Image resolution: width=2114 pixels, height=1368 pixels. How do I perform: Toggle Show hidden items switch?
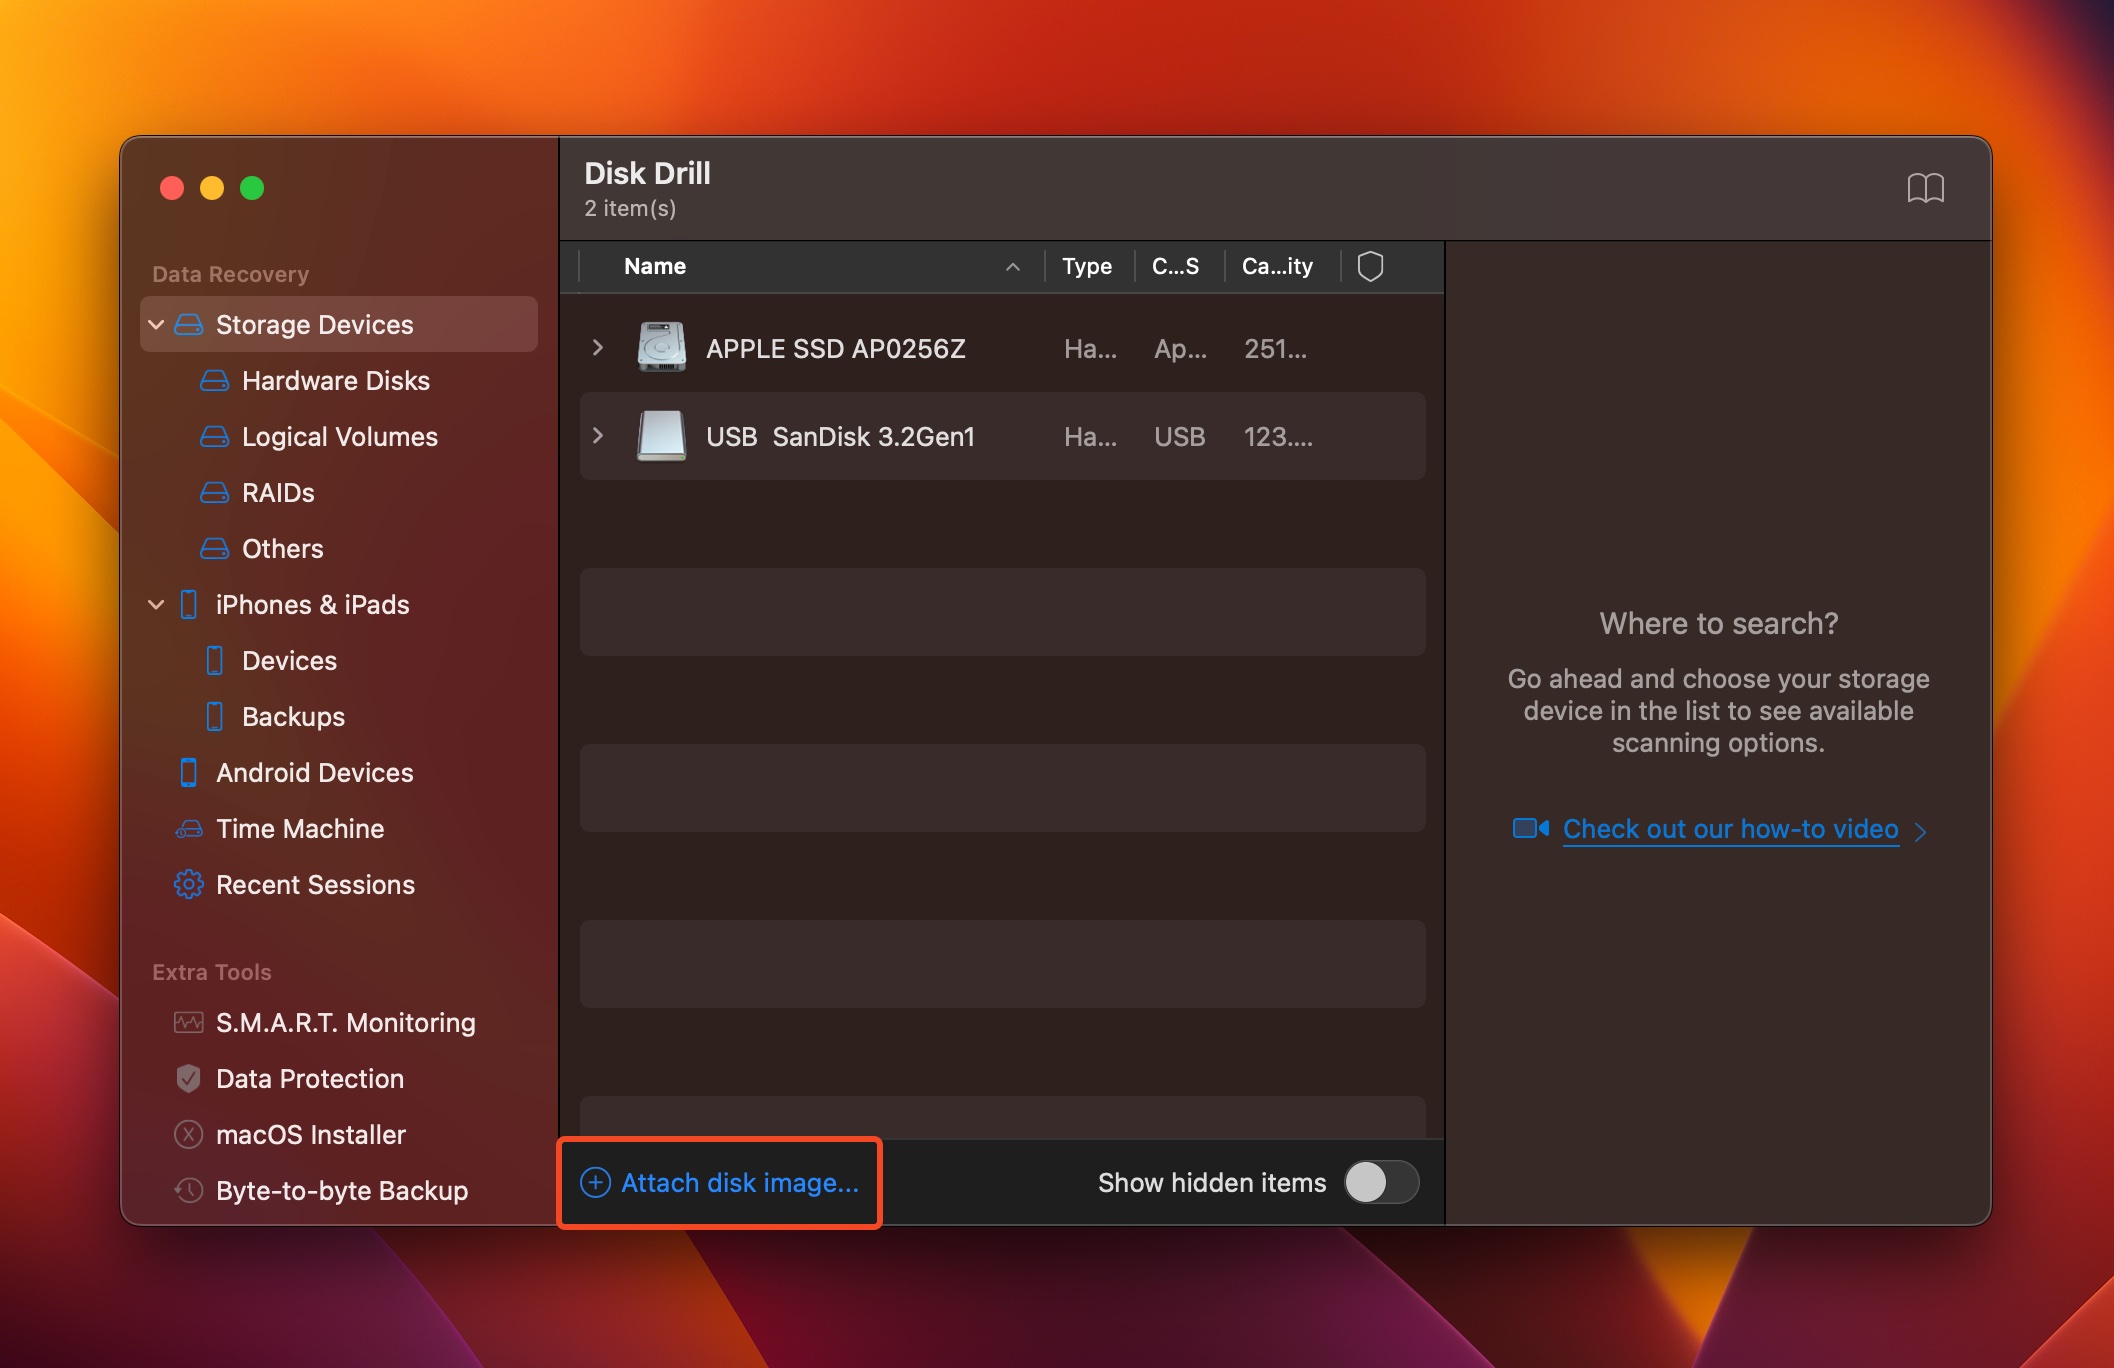pos(1379,1182)
